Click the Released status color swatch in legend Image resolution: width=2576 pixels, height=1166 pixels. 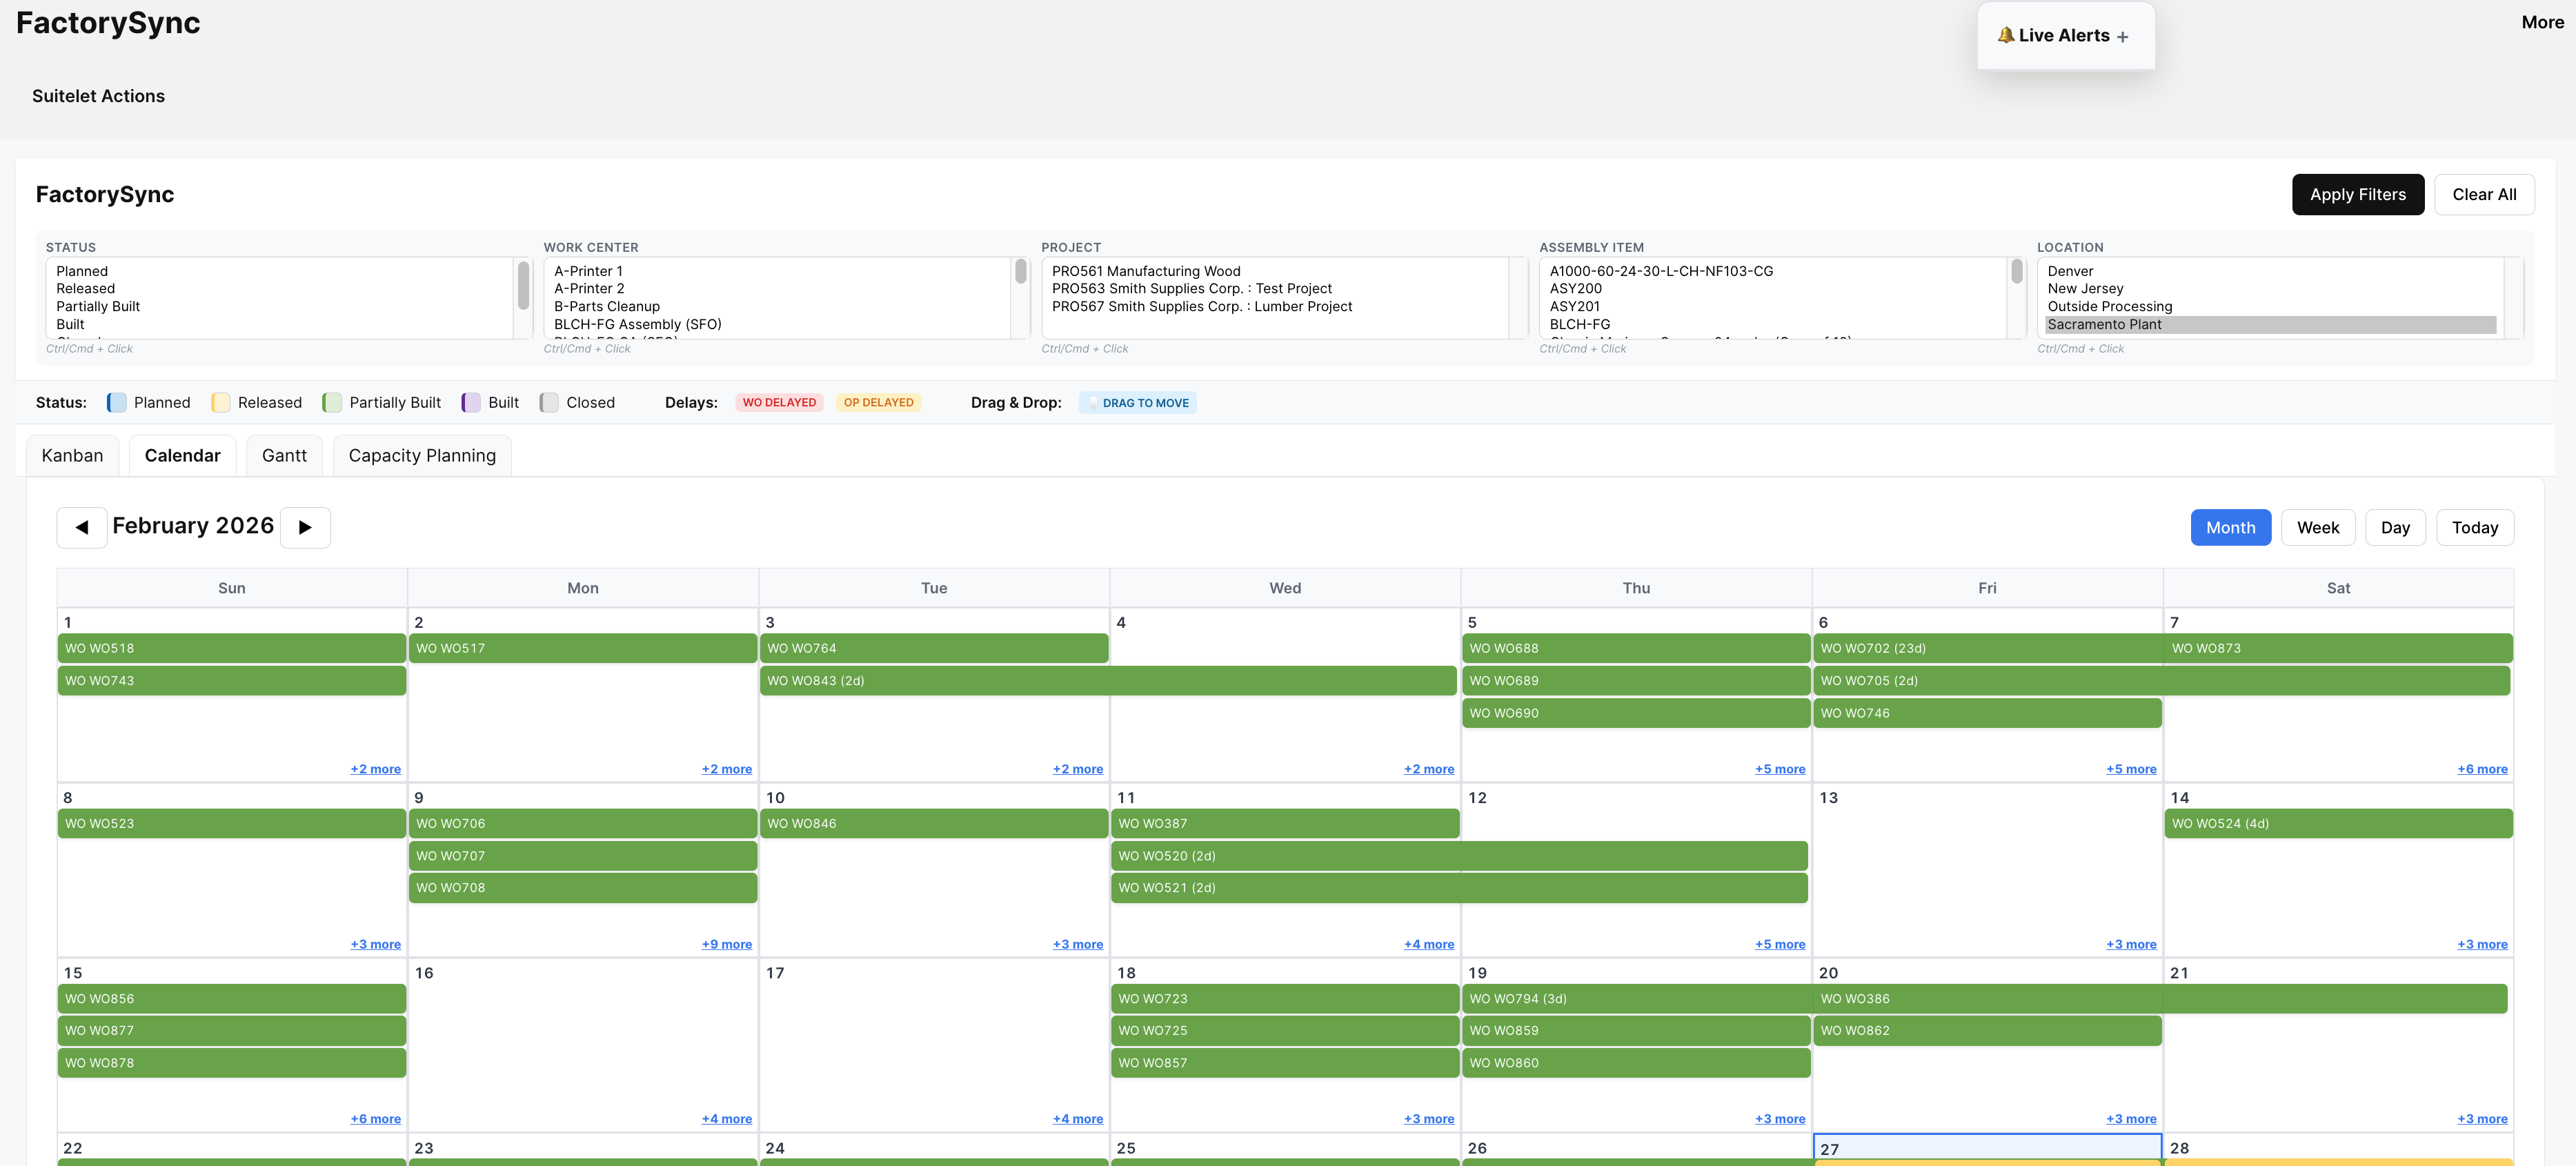tap(220, 402)
